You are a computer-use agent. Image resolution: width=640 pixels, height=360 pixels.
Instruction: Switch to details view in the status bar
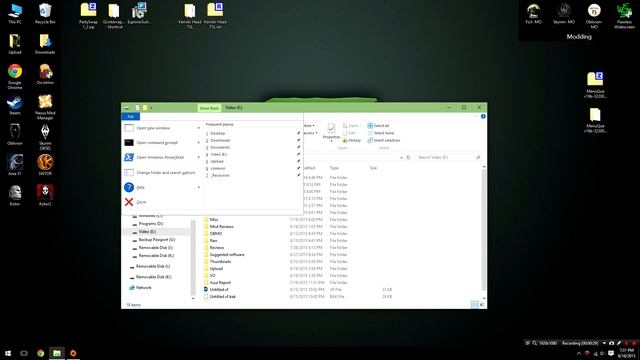click(474, 304)
